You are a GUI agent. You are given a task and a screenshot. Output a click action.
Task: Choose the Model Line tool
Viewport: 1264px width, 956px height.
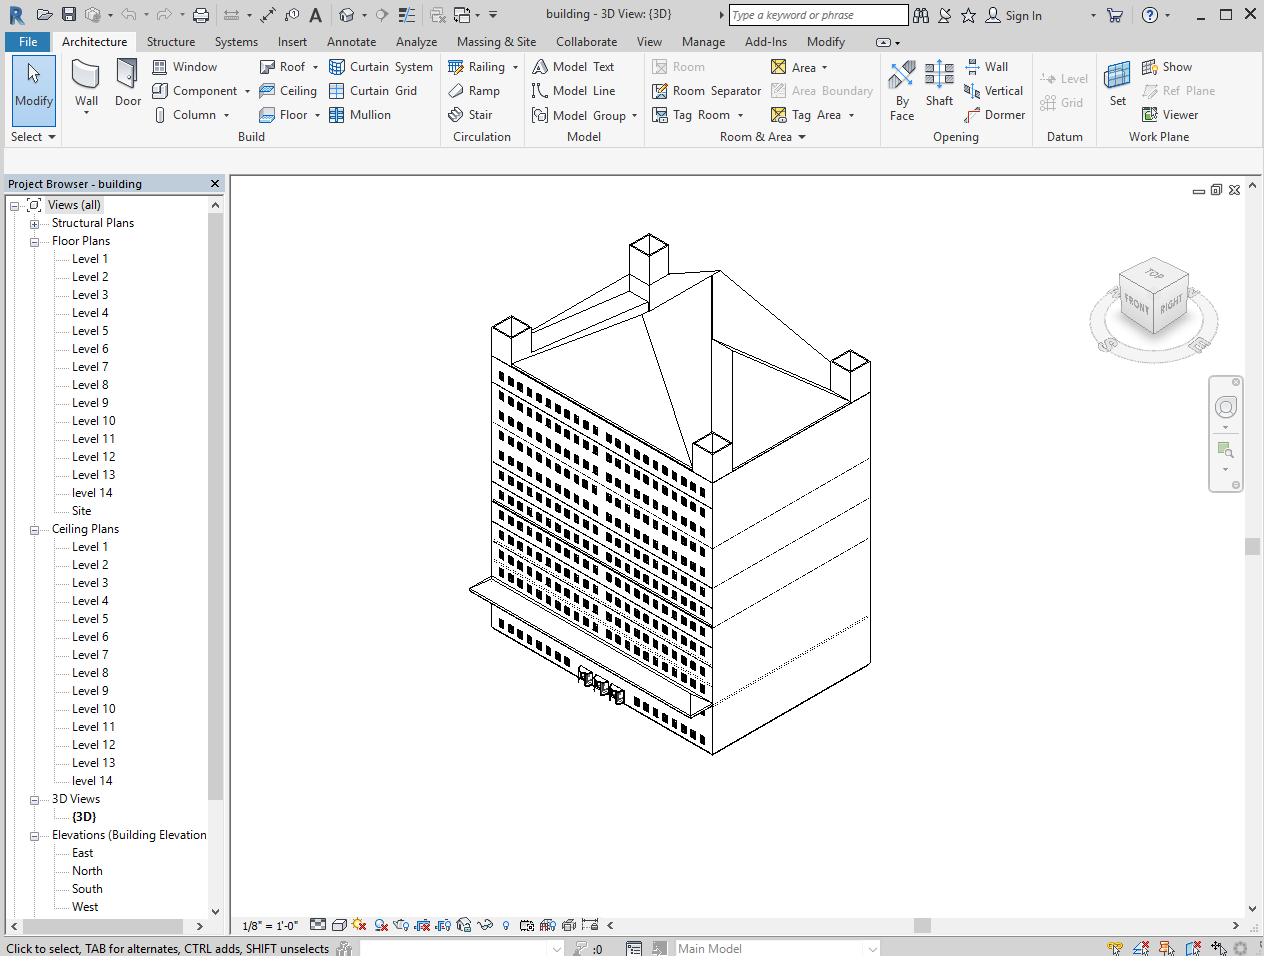pos(573,91)
